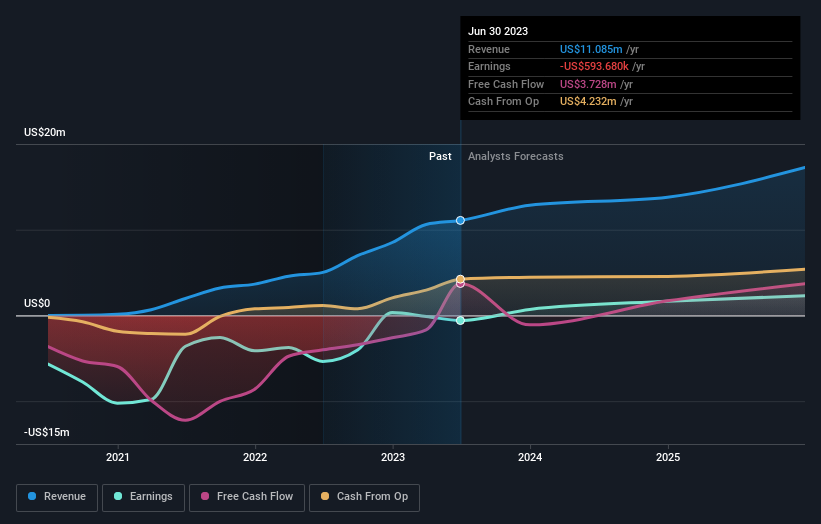Image resolution: width=821 pixels, height=524 pixels.
Task: Click the US$11.085m revenue value
Action: click(591, 49)
